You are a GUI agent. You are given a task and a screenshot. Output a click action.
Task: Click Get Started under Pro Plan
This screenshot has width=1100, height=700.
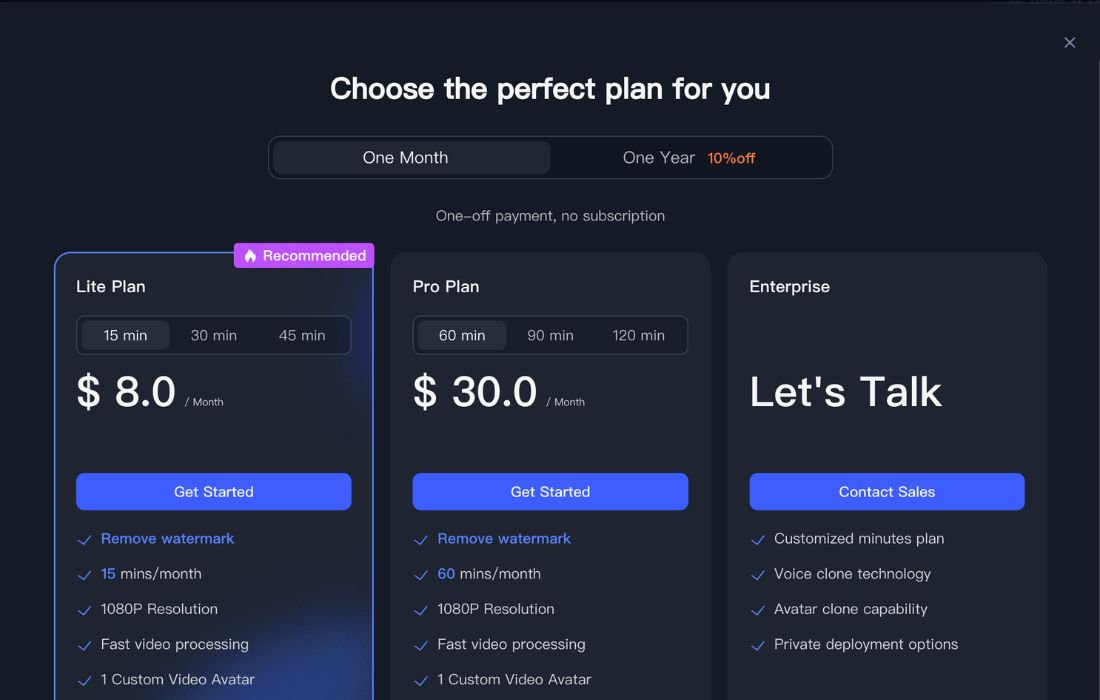(550, 492)
